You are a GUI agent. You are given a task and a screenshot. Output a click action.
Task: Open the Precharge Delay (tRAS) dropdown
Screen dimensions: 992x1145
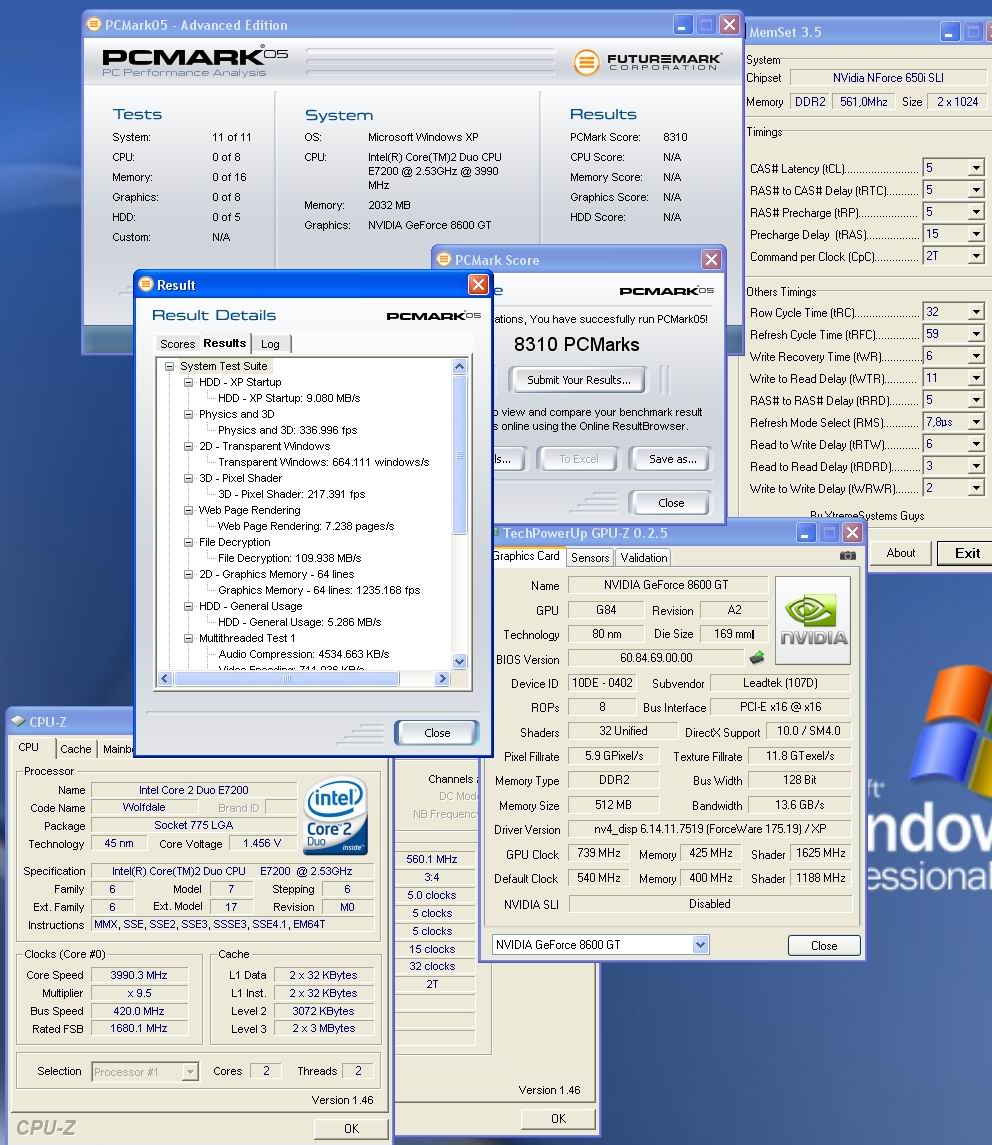[976, 234]
